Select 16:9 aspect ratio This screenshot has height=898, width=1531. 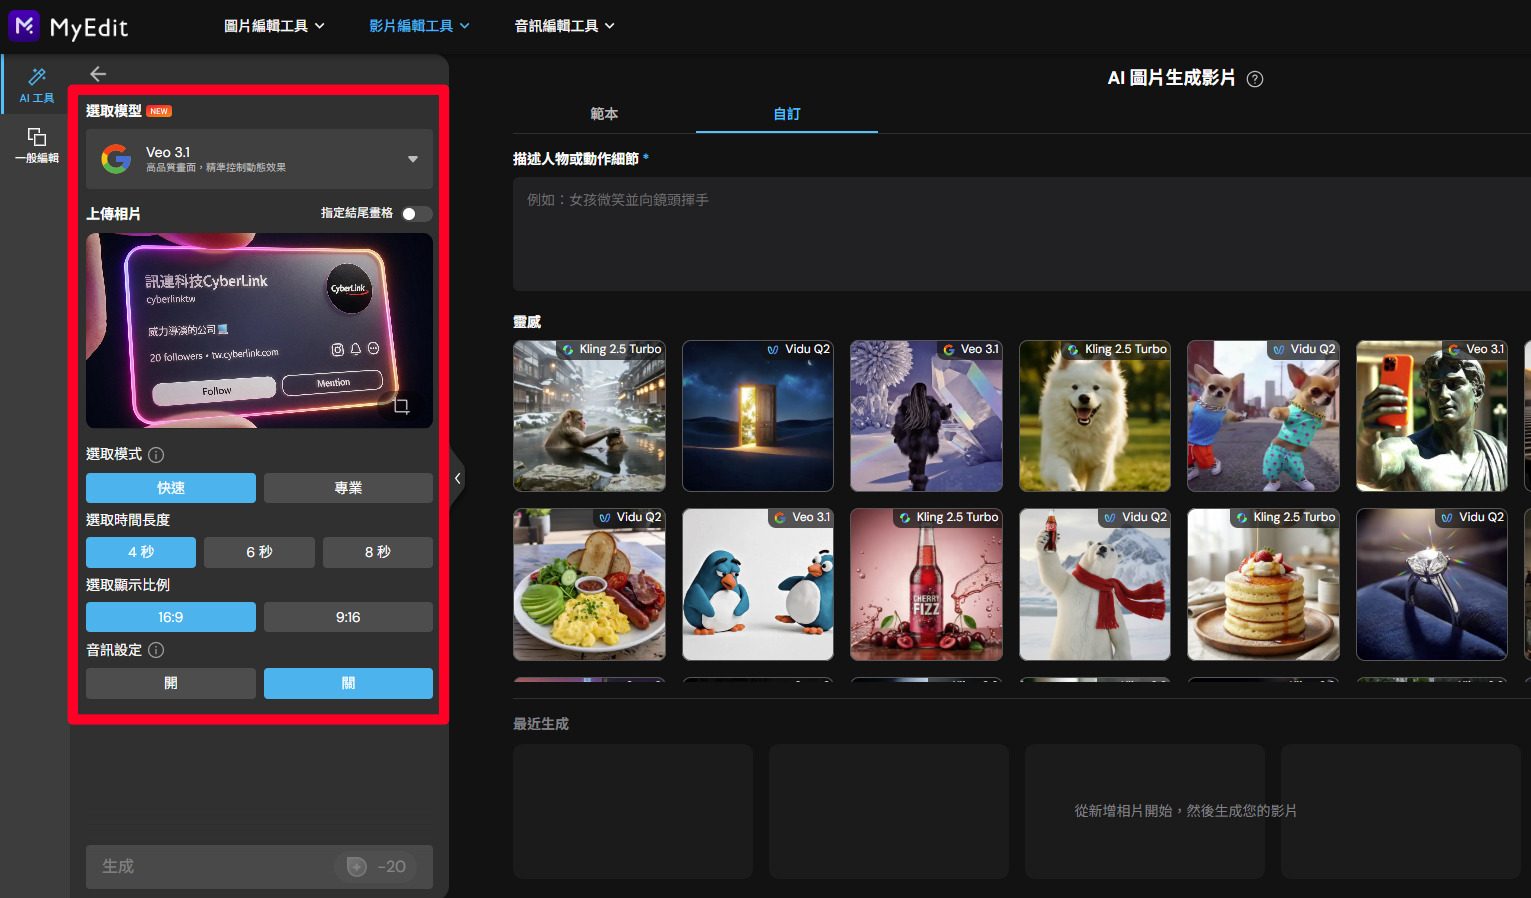pyautogui.click(x=171, y=617)
